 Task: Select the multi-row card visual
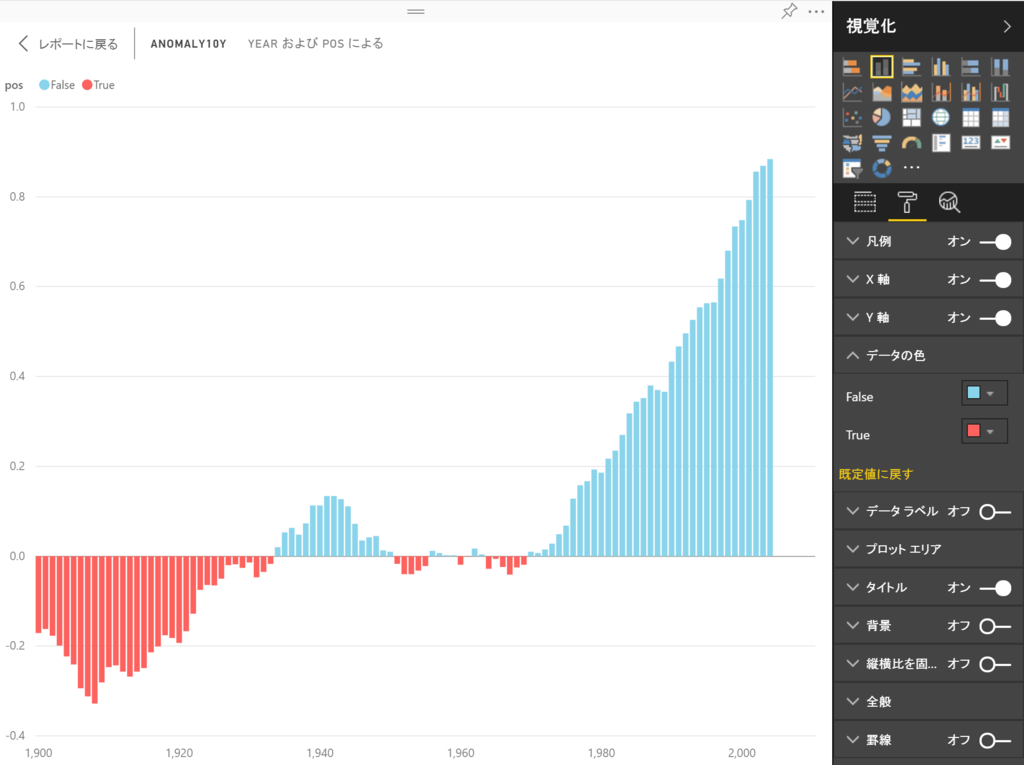pyautogui.click(x=941, y=143)
